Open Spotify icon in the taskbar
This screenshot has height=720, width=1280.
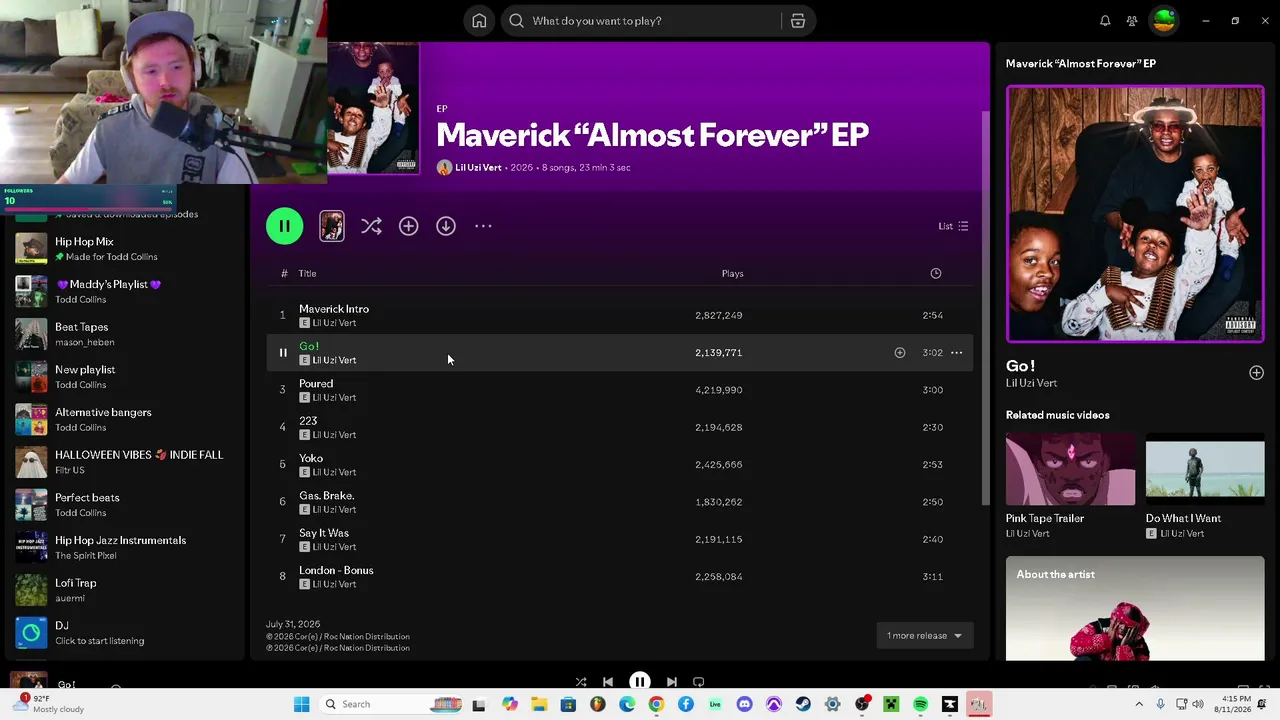coord(920,704)
